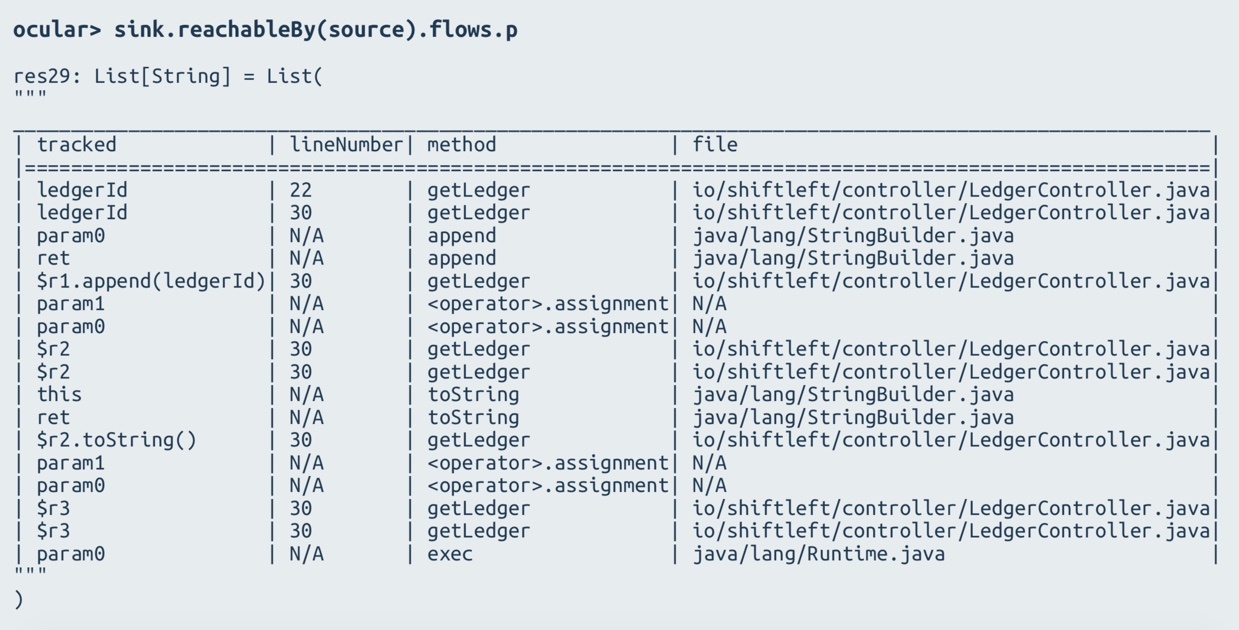Click the 'this' tracked entry
The image size is (1239, 630).
59,395
